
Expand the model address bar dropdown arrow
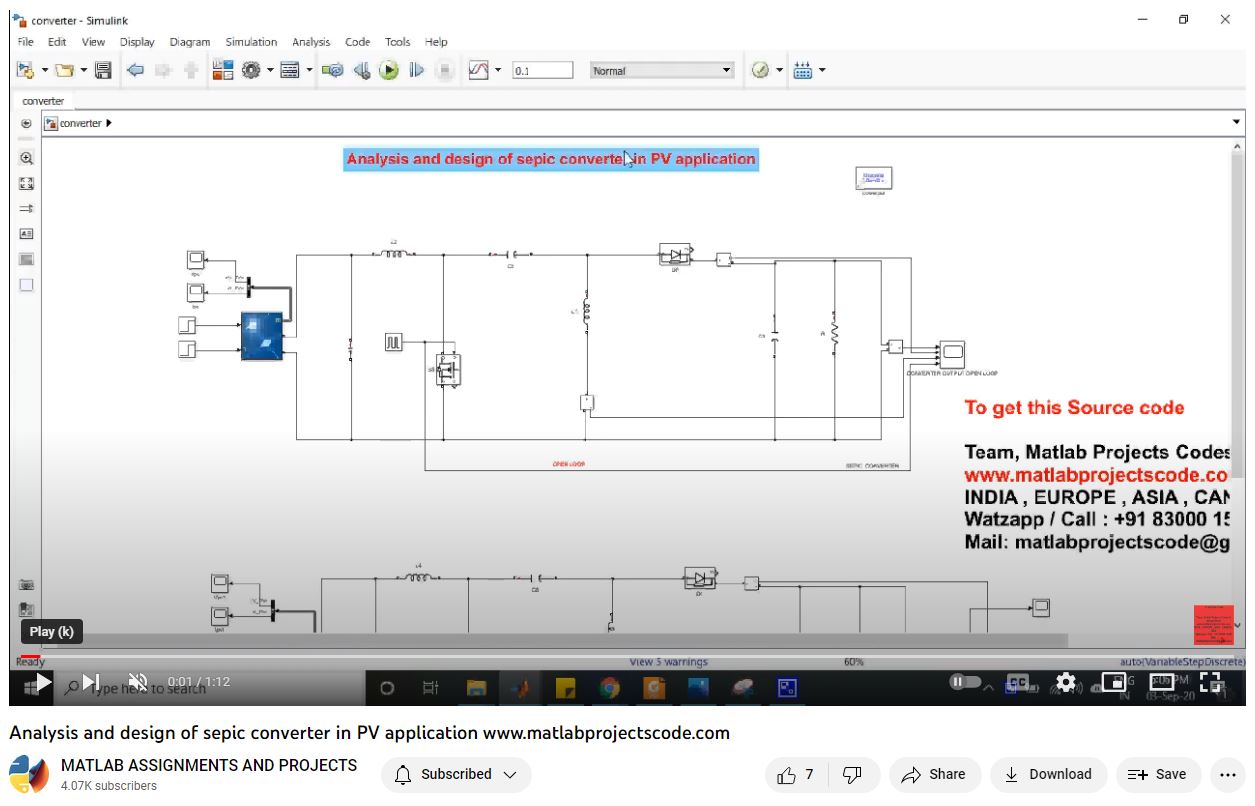pos(1236,123)
